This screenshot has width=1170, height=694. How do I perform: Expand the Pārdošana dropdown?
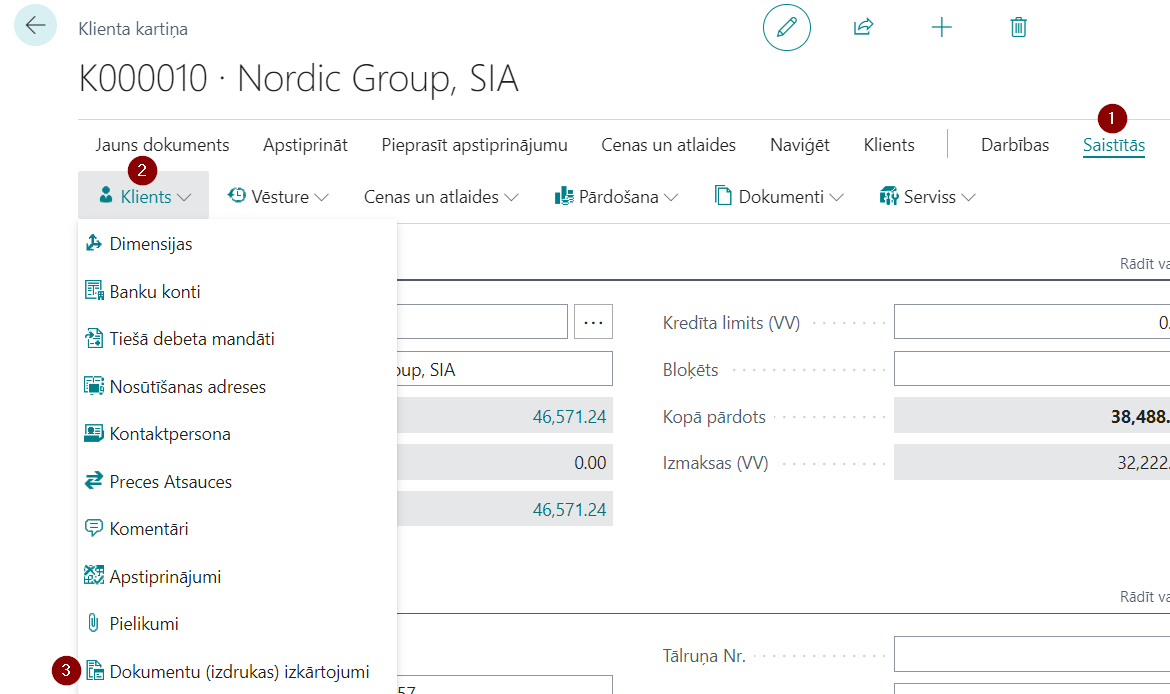tap(616, 197)
